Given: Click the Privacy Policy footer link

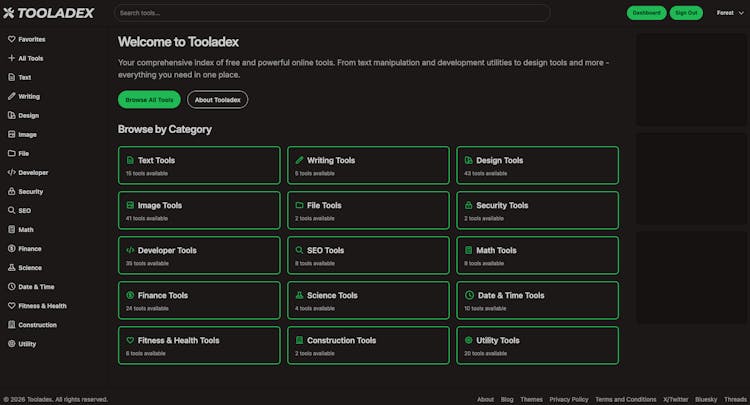Looking at the screenshot, I should [568, 399].
